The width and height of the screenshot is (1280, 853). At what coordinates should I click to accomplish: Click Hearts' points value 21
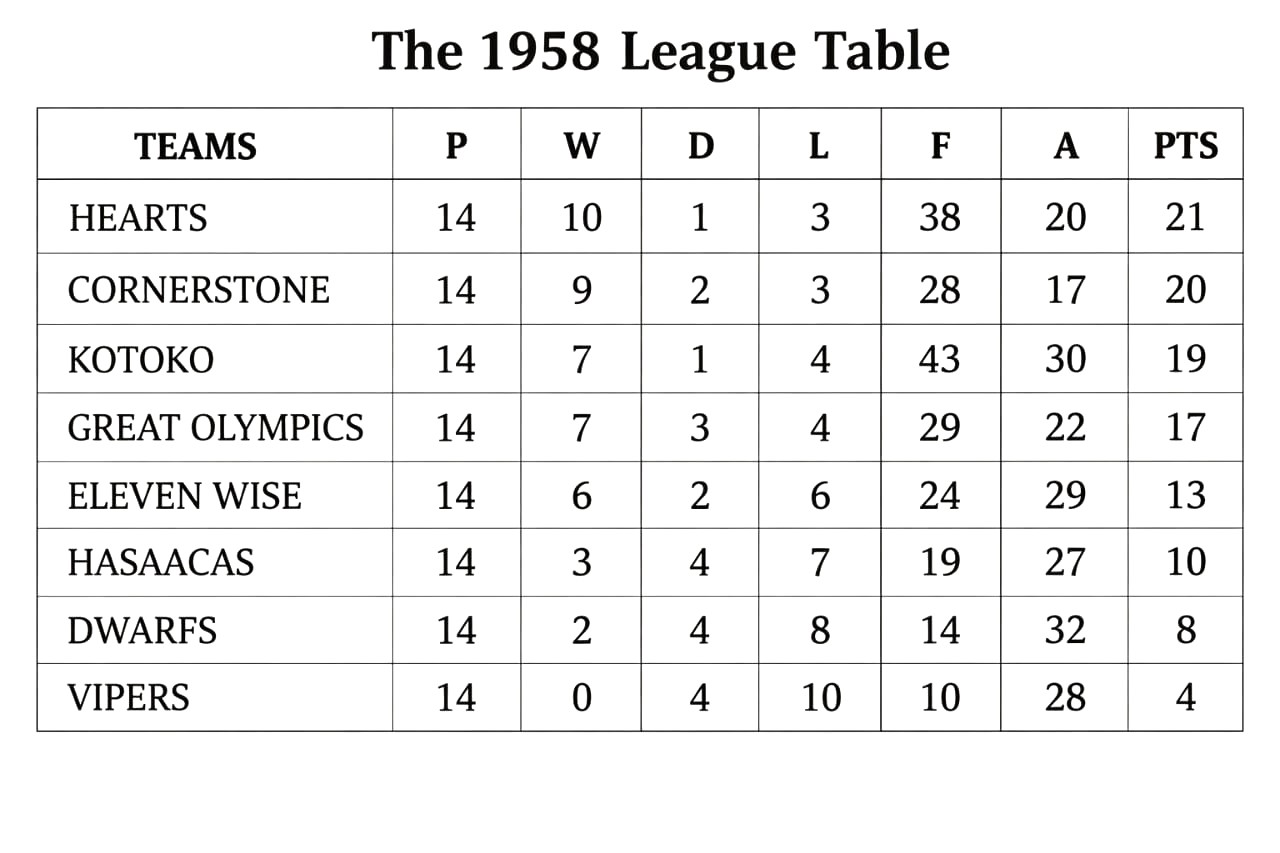point(1185,218)
